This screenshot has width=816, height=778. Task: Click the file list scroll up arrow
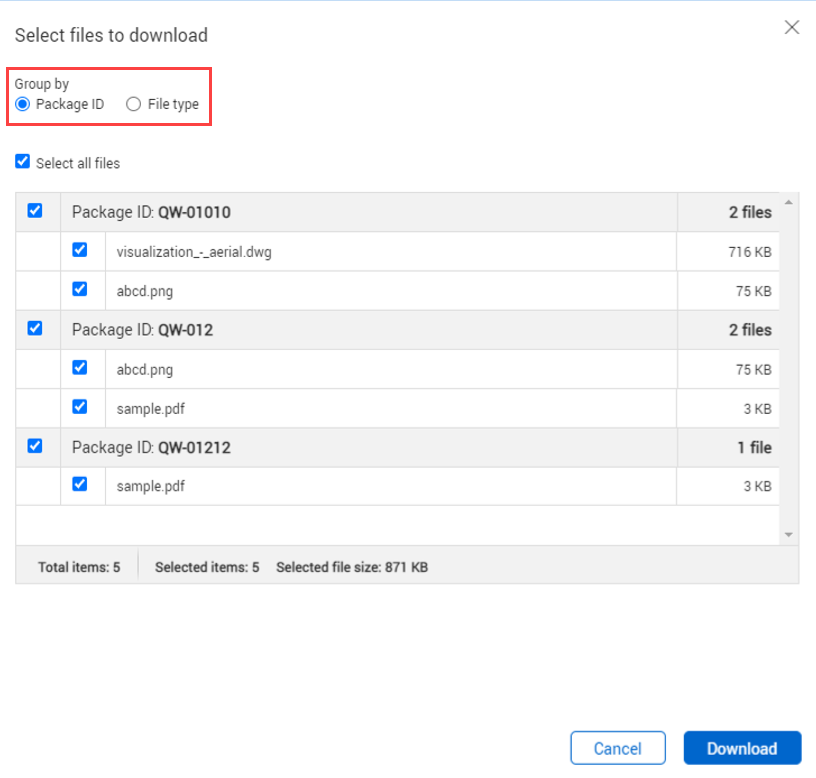pos(789,203)
